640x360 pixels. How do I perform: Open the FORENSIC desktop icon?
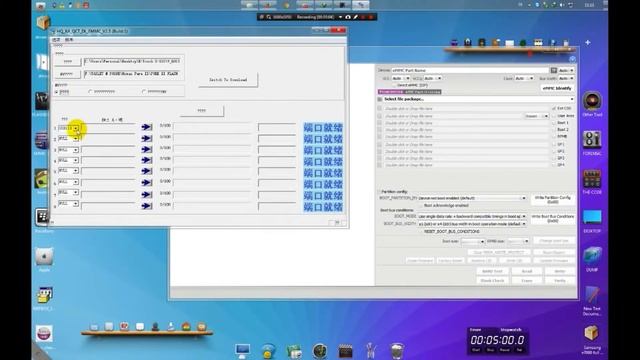pyautogui.click(x=592, y=140)
